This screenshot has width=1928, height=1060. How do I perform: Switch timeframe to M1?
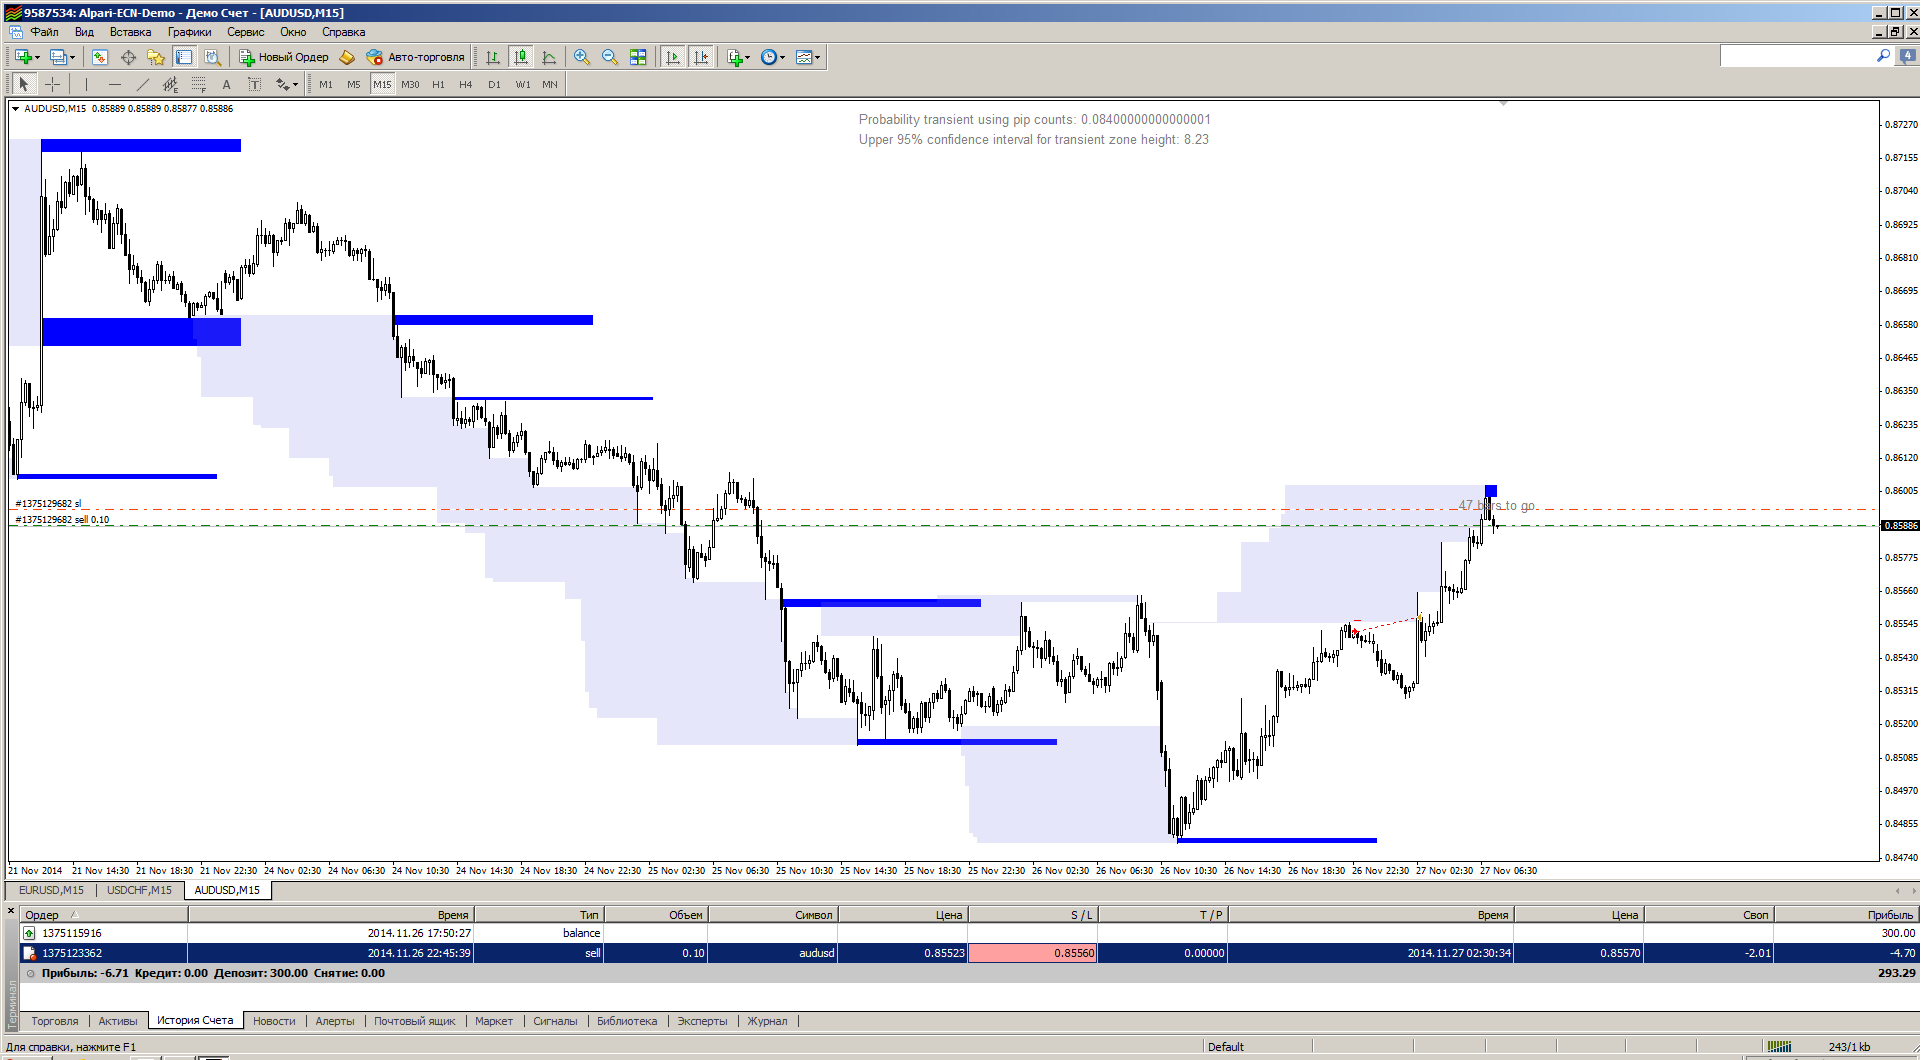pos(326,84)
